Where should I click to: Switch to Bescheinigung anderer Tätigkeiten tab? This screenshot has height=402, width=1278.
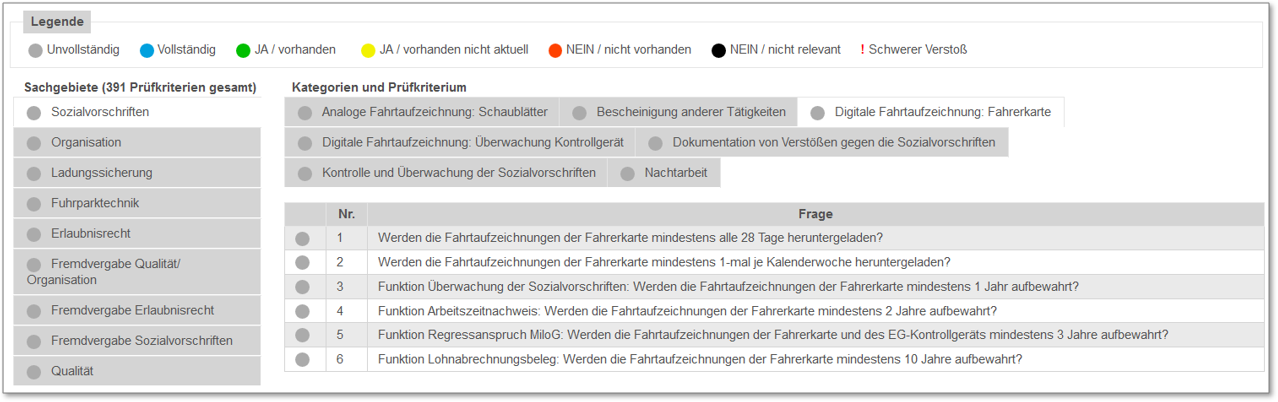point(679,112)
